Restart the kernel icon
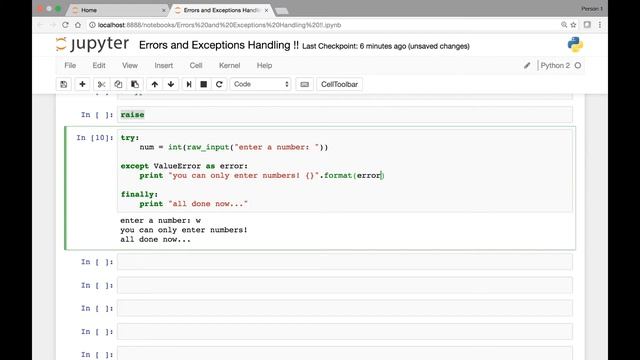The width and height of the screenshot is (640, 360). (219, 84)
